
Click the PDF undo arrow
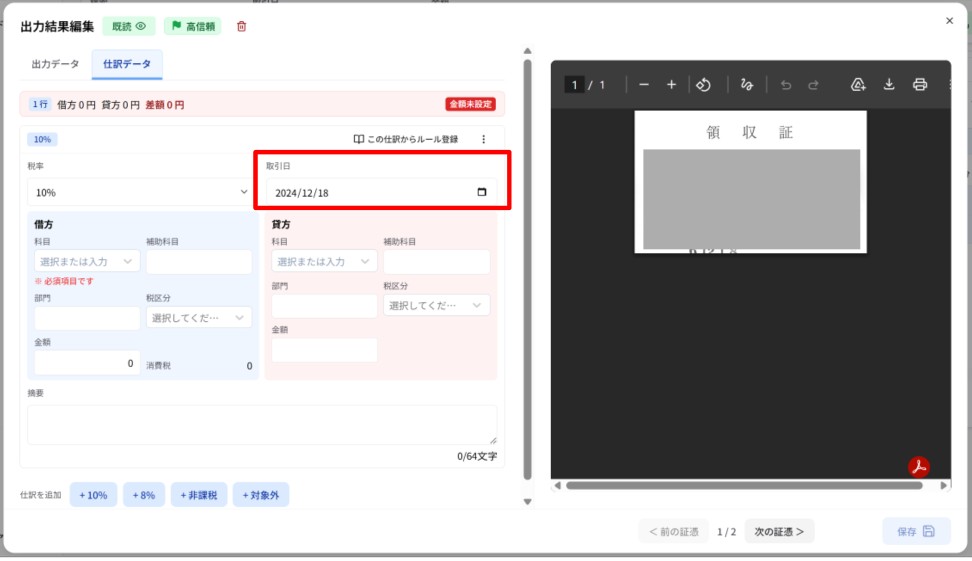[786, 84]
